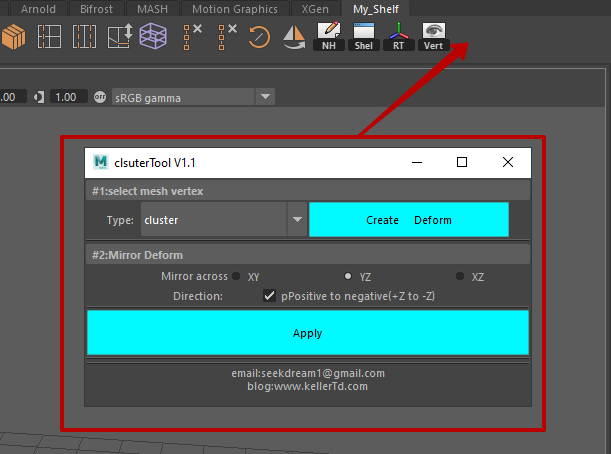
Task: Select the YZ mirror radio button
Action: pyautogui.click(x=348, y=276)
